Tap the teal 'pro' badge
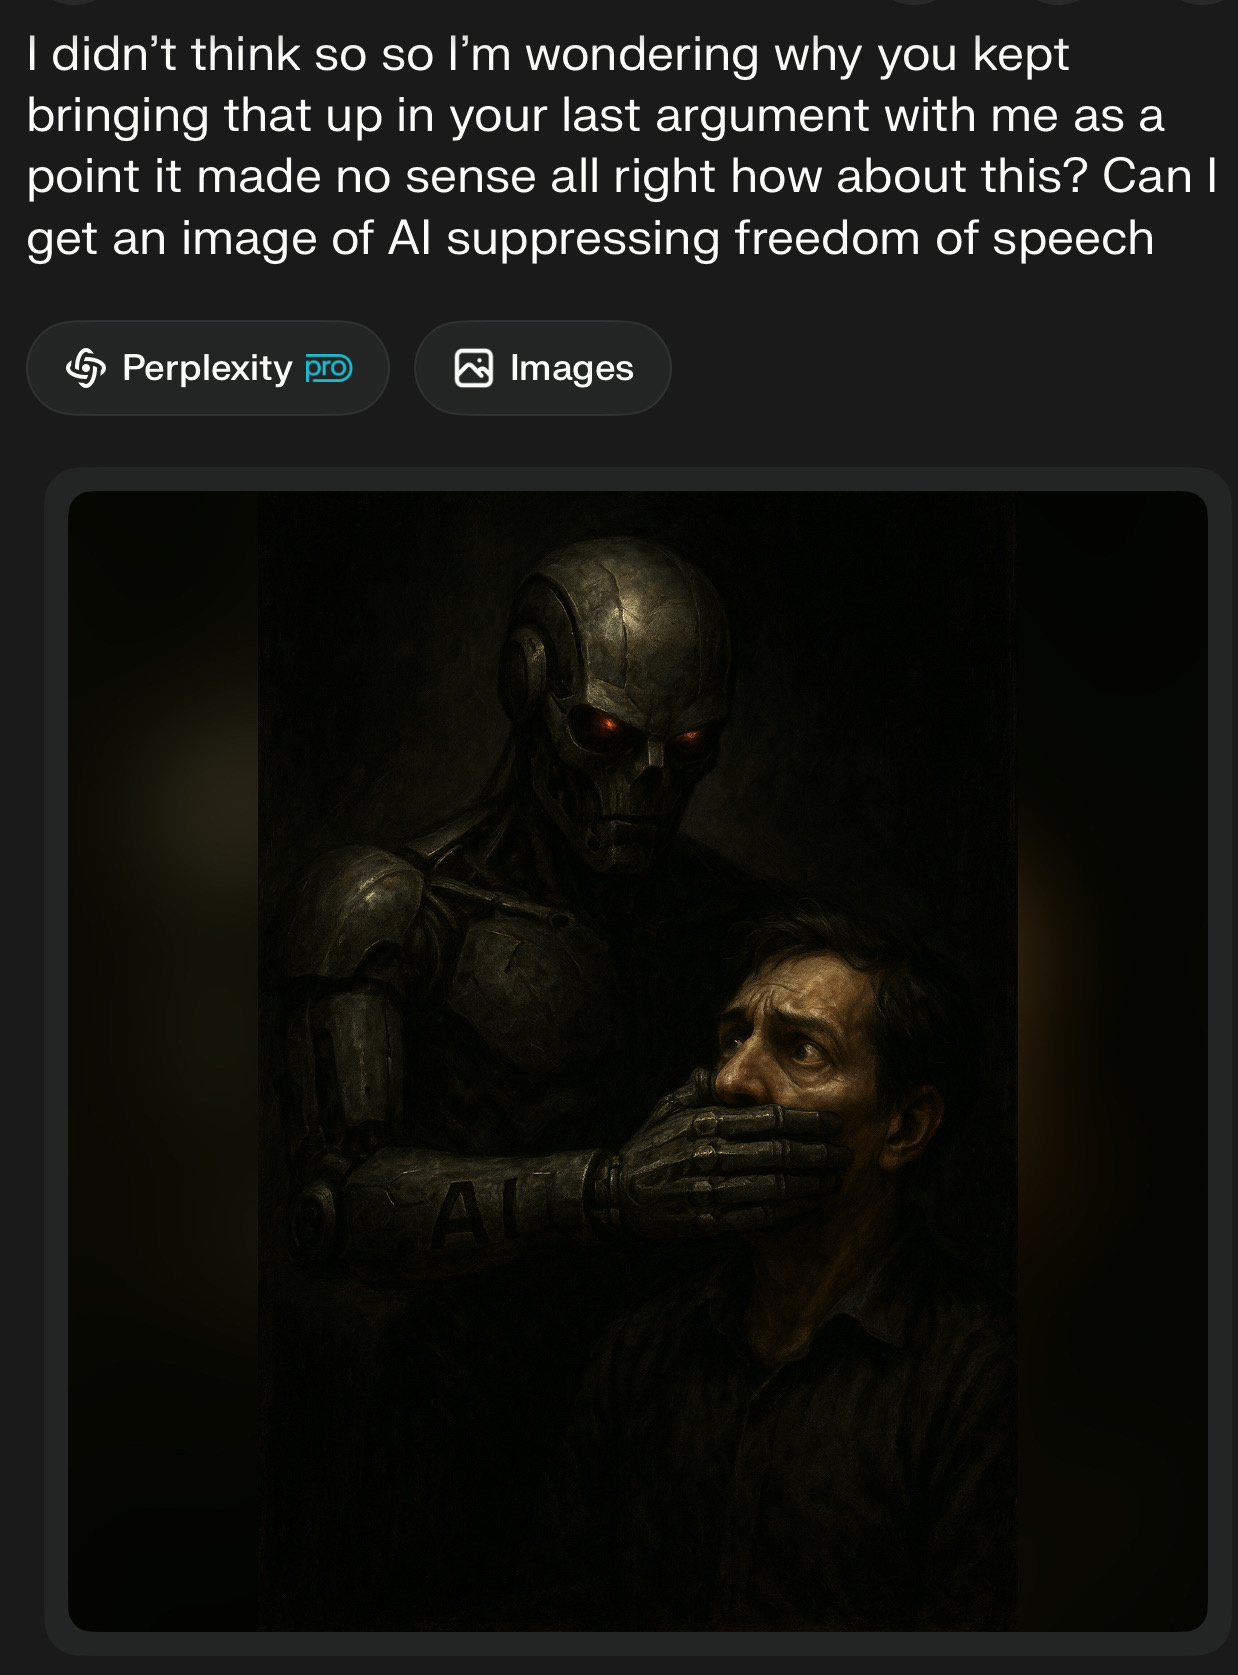The image size is (1238, 1675). 329,368
